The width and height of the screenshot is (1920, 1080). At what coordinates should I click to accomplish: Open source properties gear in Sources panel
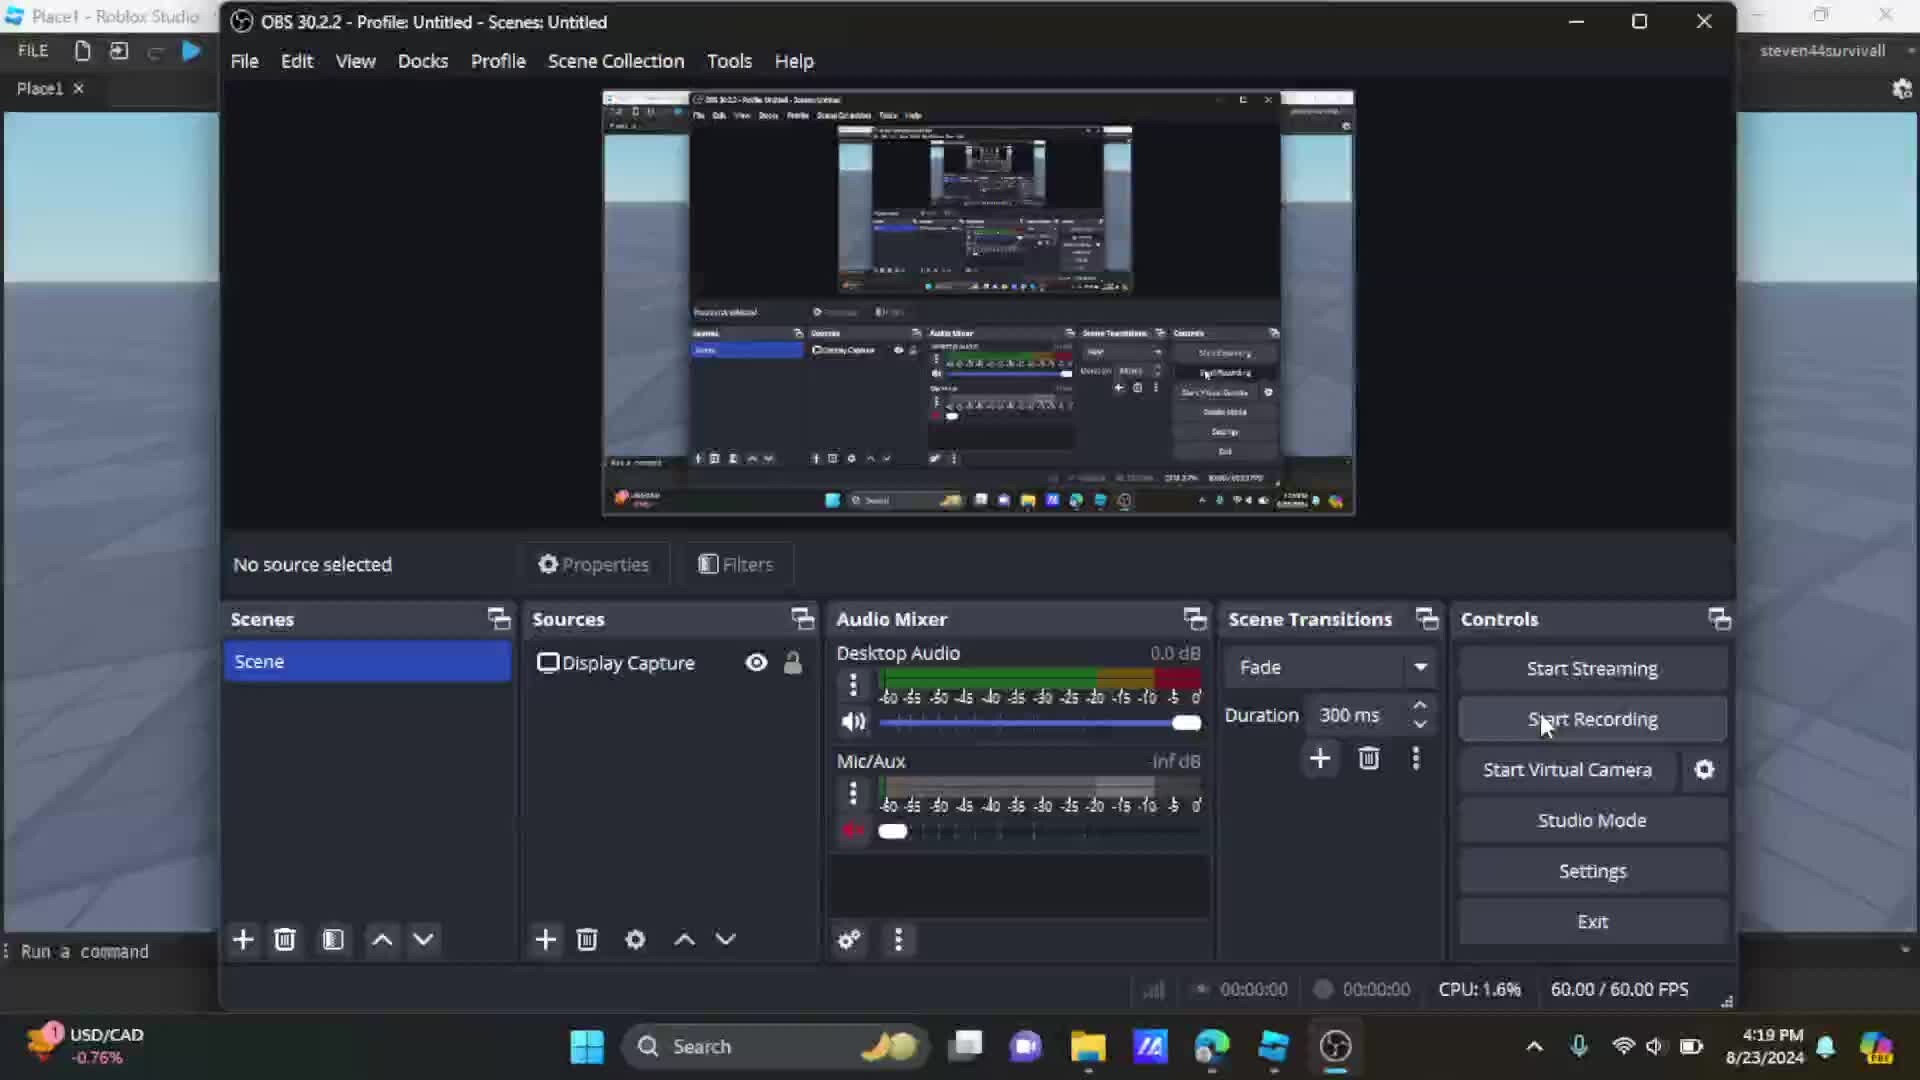pyautogui.click(x=635, y=939)
